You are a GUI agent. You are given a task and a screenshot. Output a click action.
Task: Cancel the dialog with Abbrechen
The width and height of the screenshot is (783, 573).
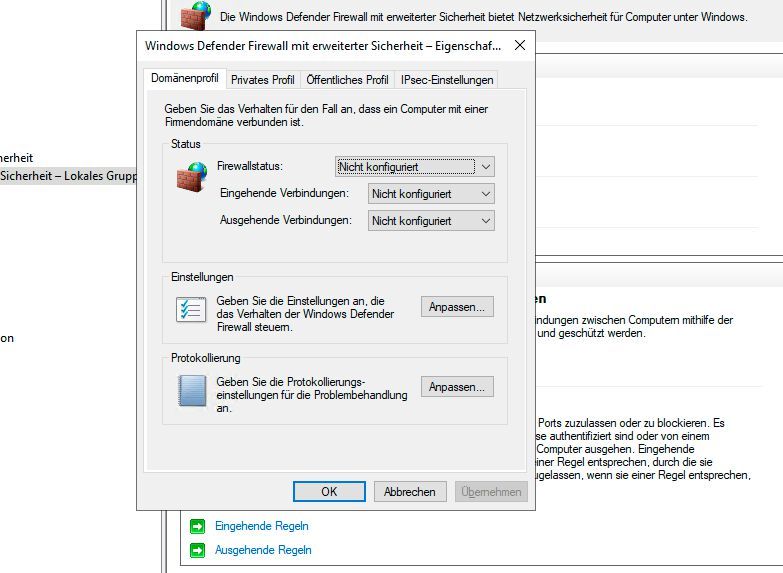pos(409,492)
